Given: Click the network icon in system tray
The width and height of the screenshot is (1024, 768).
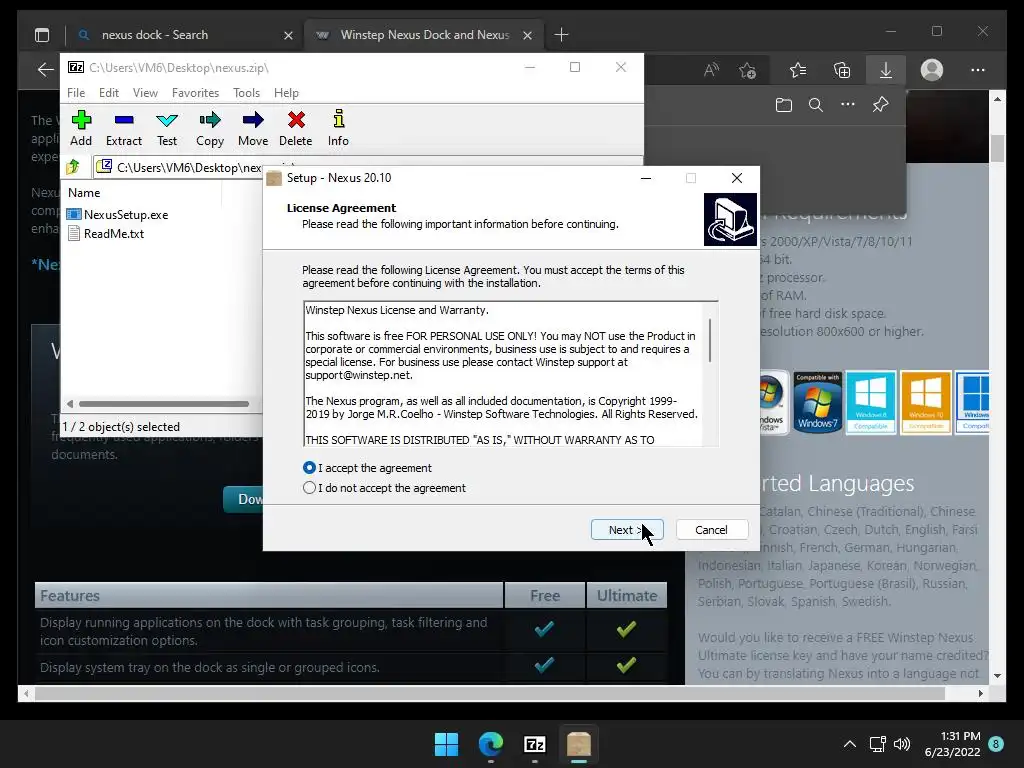Looking at the screenshot, I should (877, 744).
